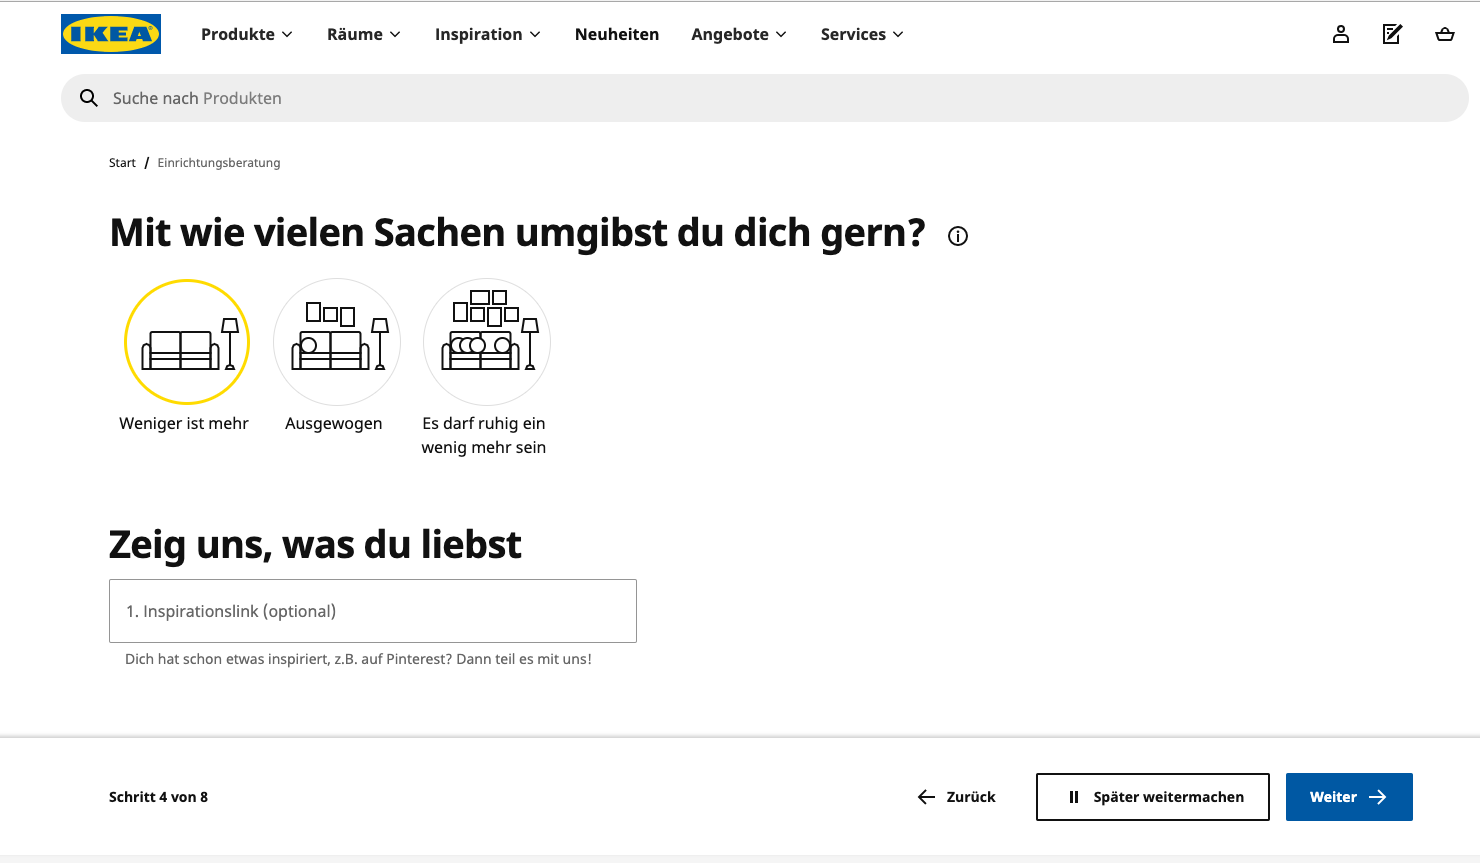Click the Start breadcrumb link

click(122, 163)
